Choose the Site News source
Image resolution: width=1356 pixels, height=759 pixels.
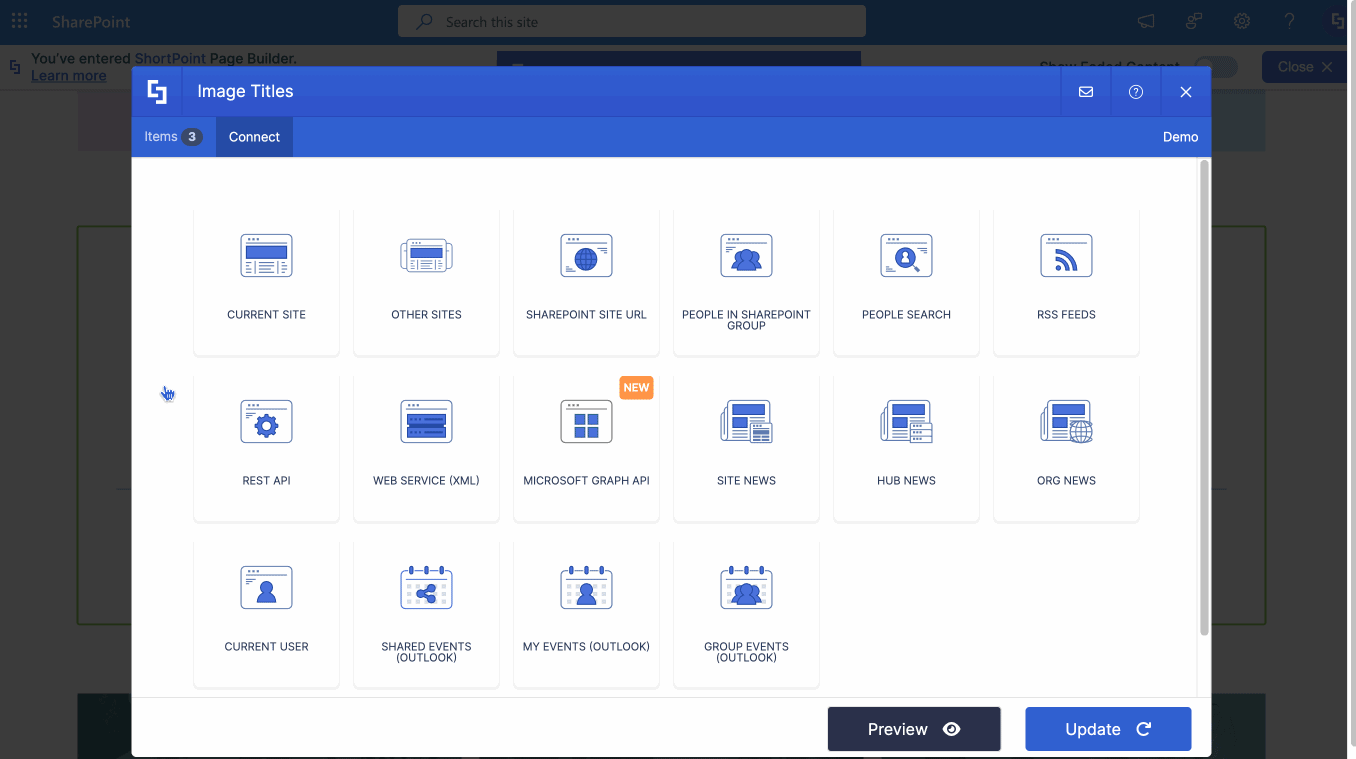pos(746,447)
